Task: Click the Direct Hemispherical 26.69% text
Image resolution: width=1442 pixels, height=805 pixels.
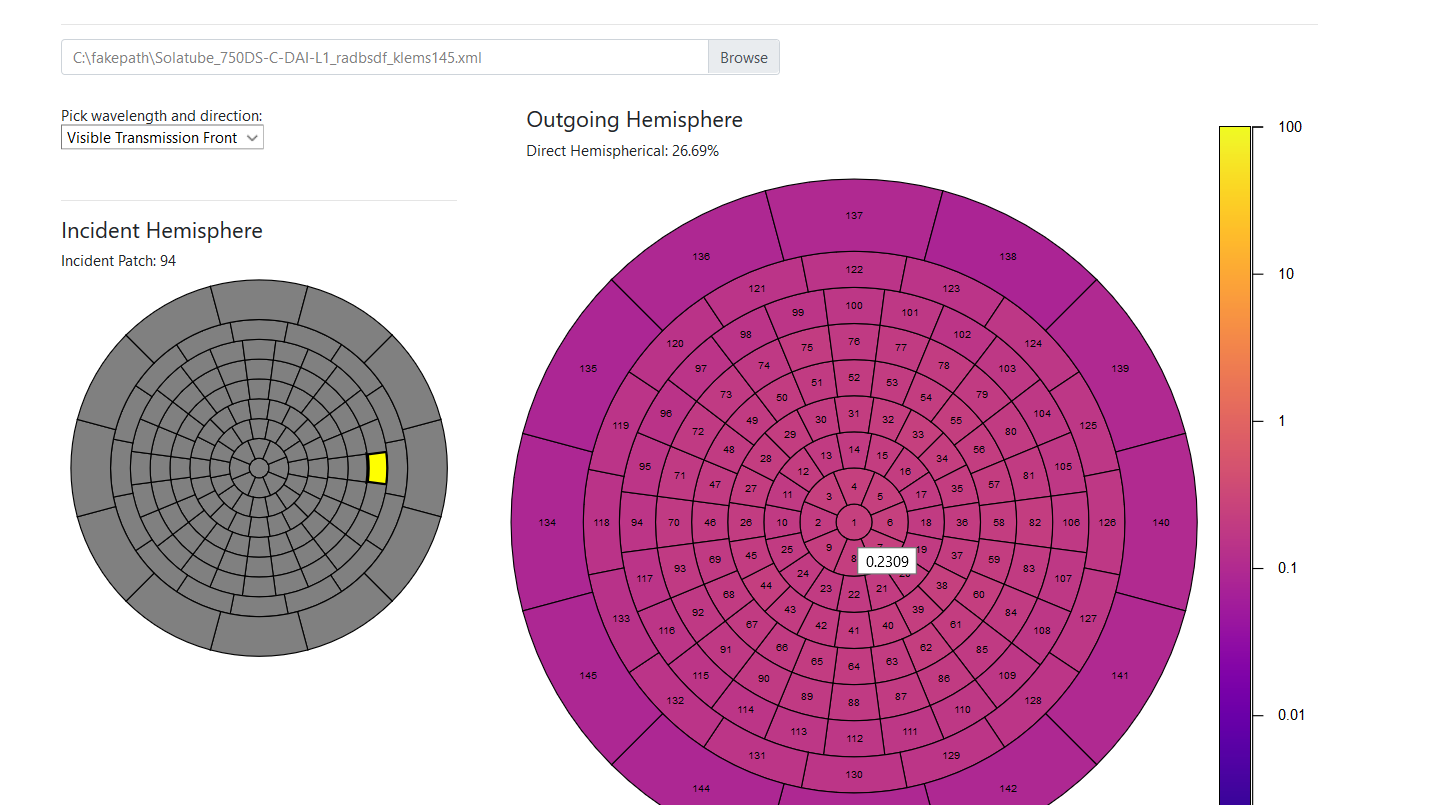Action: [622, 151]
